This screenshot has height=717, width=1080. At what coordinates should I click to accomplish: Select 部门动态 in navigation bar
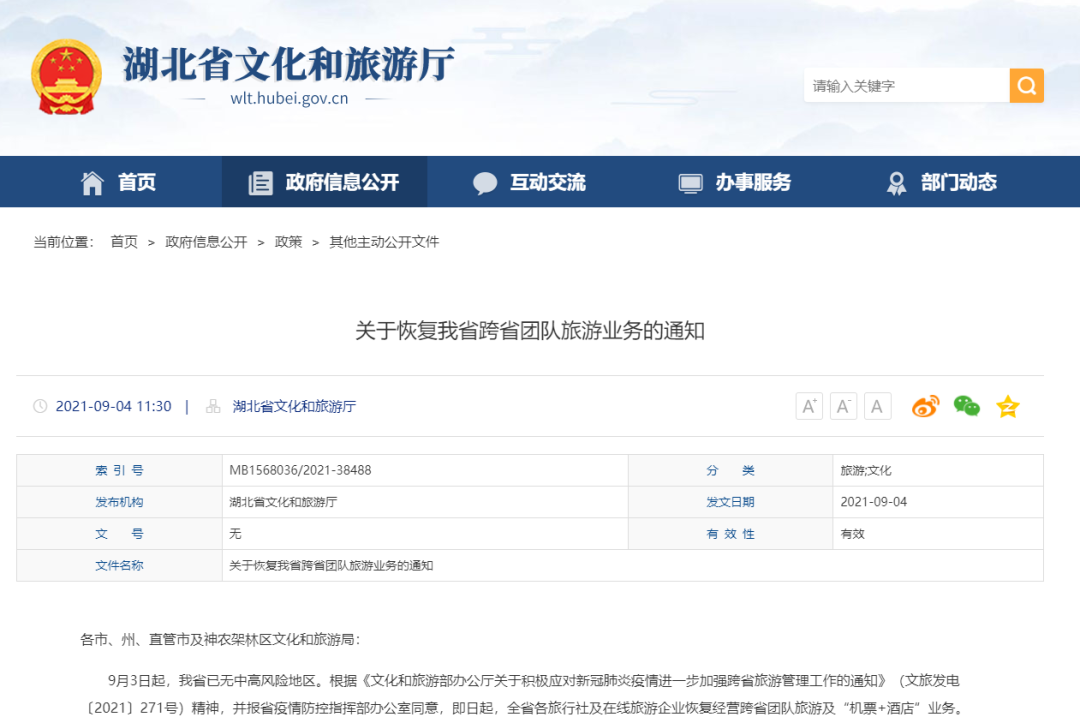940,182
